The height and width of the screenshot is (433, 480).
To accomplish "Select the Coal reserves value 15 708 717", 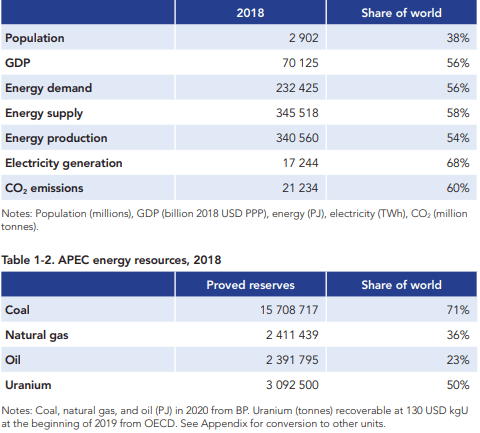I will 289,310.
